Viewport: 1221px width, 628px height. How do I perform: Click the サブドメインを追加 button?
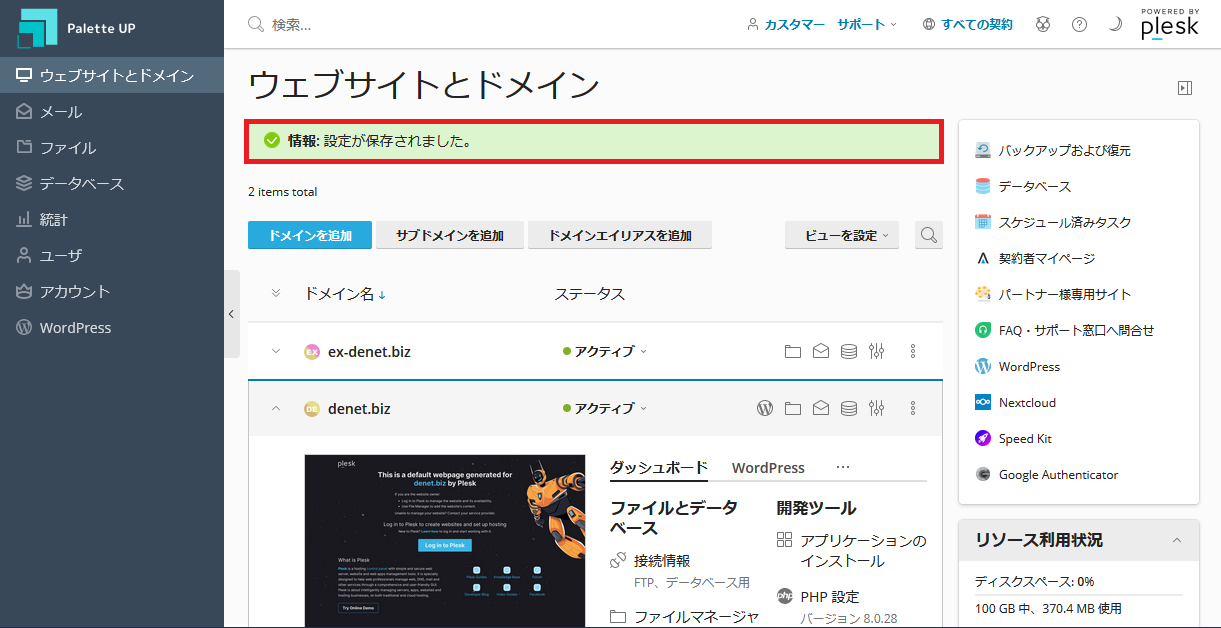click(449, 235)
